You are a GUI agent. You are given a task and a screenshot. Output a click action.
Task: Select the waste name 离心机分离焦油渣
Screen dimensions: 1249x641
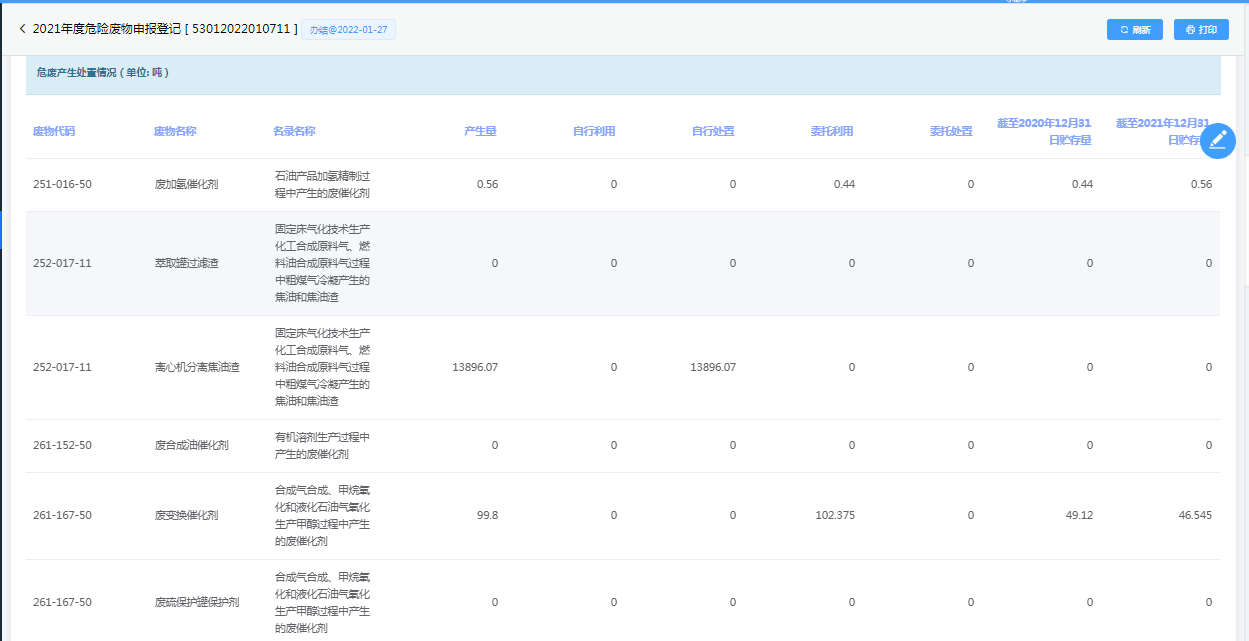[197, 367]
